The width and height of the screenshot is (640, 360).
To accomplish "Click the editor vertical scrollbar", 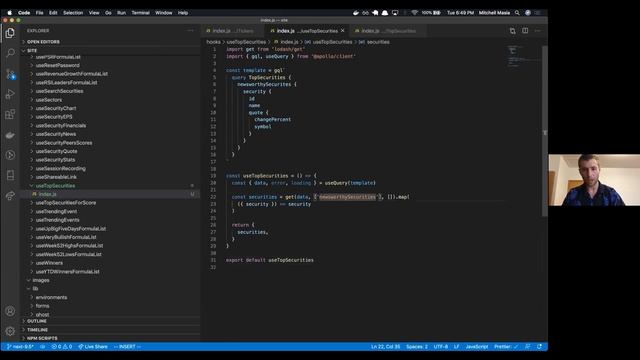I will 544,131.
